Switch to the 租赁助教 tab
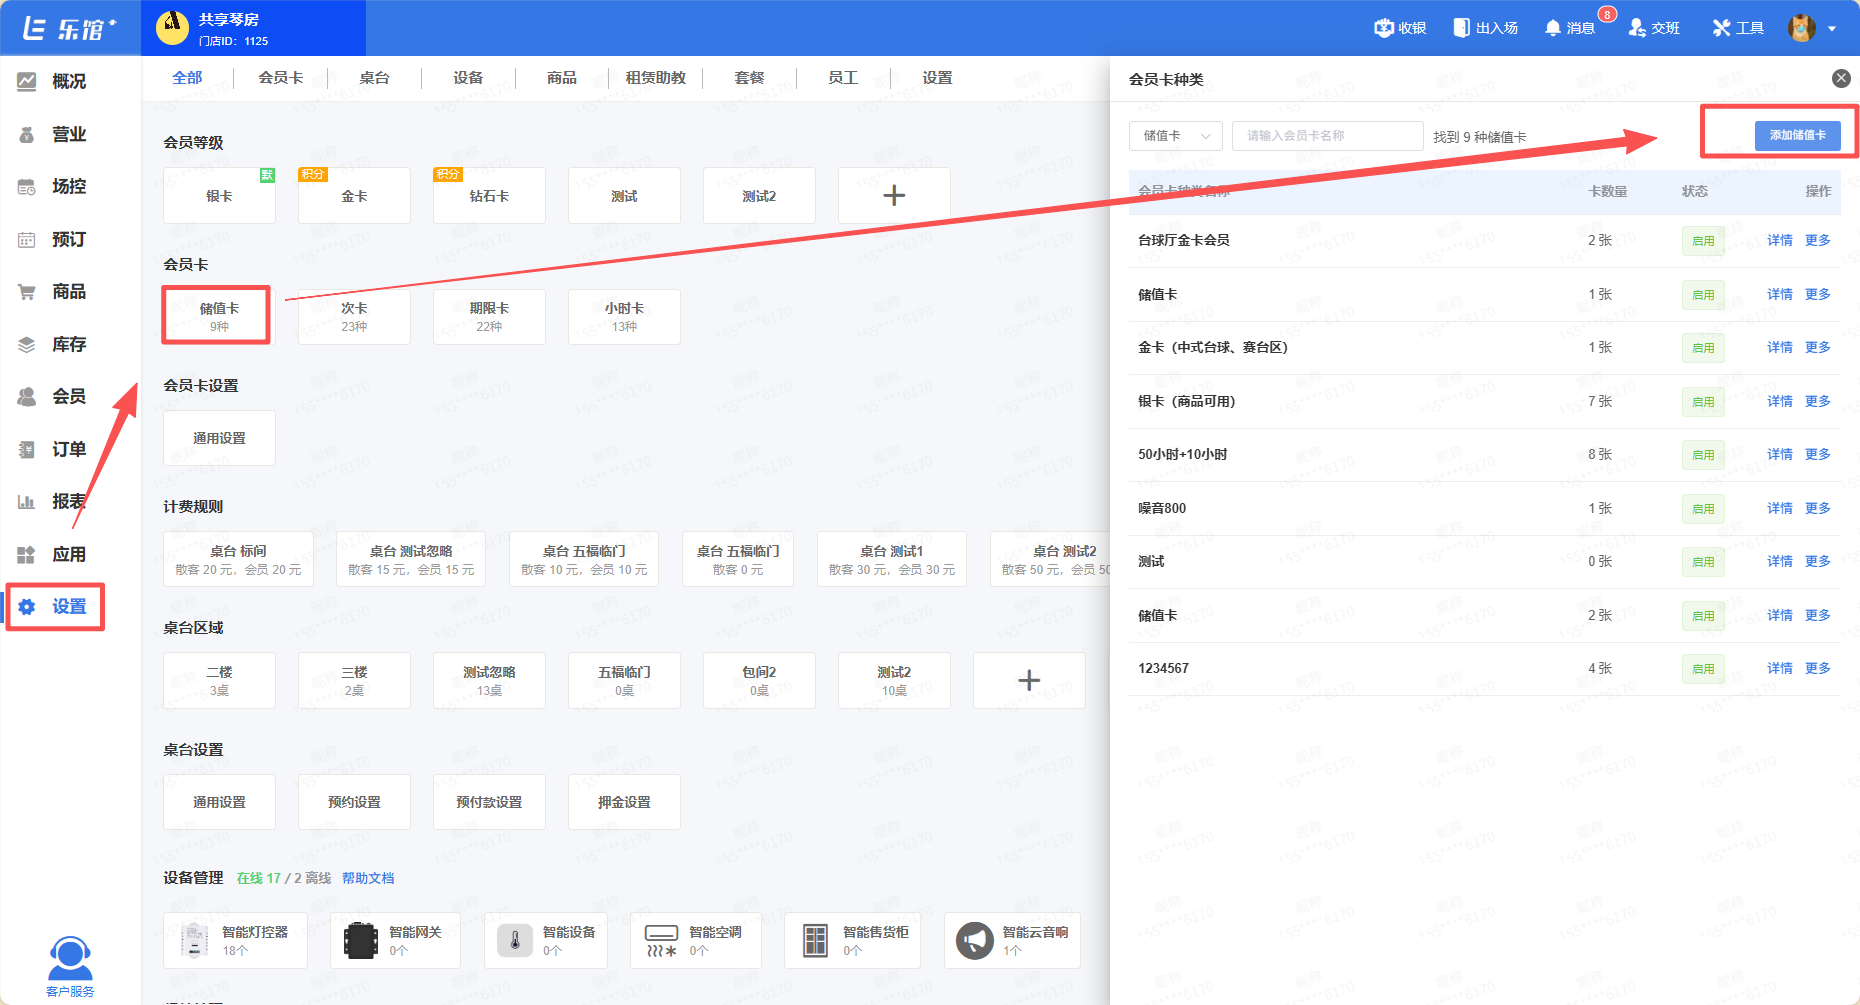1860x1005 pixels. [x=655, y=78]
